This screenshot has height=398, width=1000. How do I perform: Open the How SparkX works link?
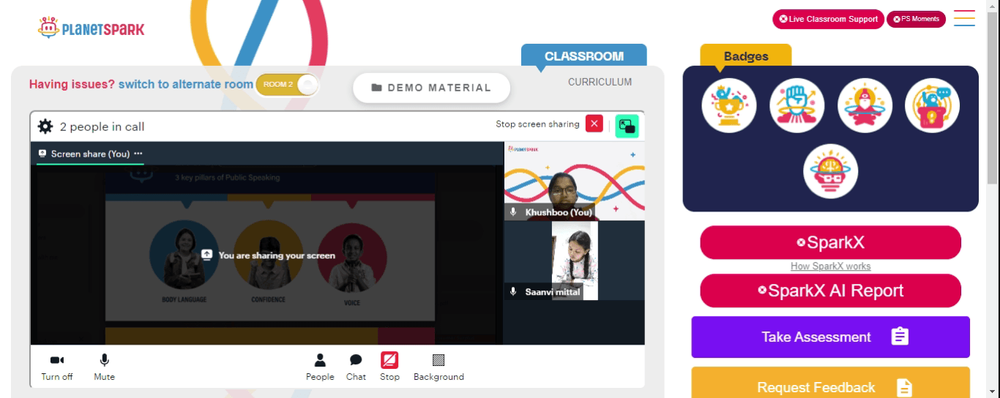point(830,266)
